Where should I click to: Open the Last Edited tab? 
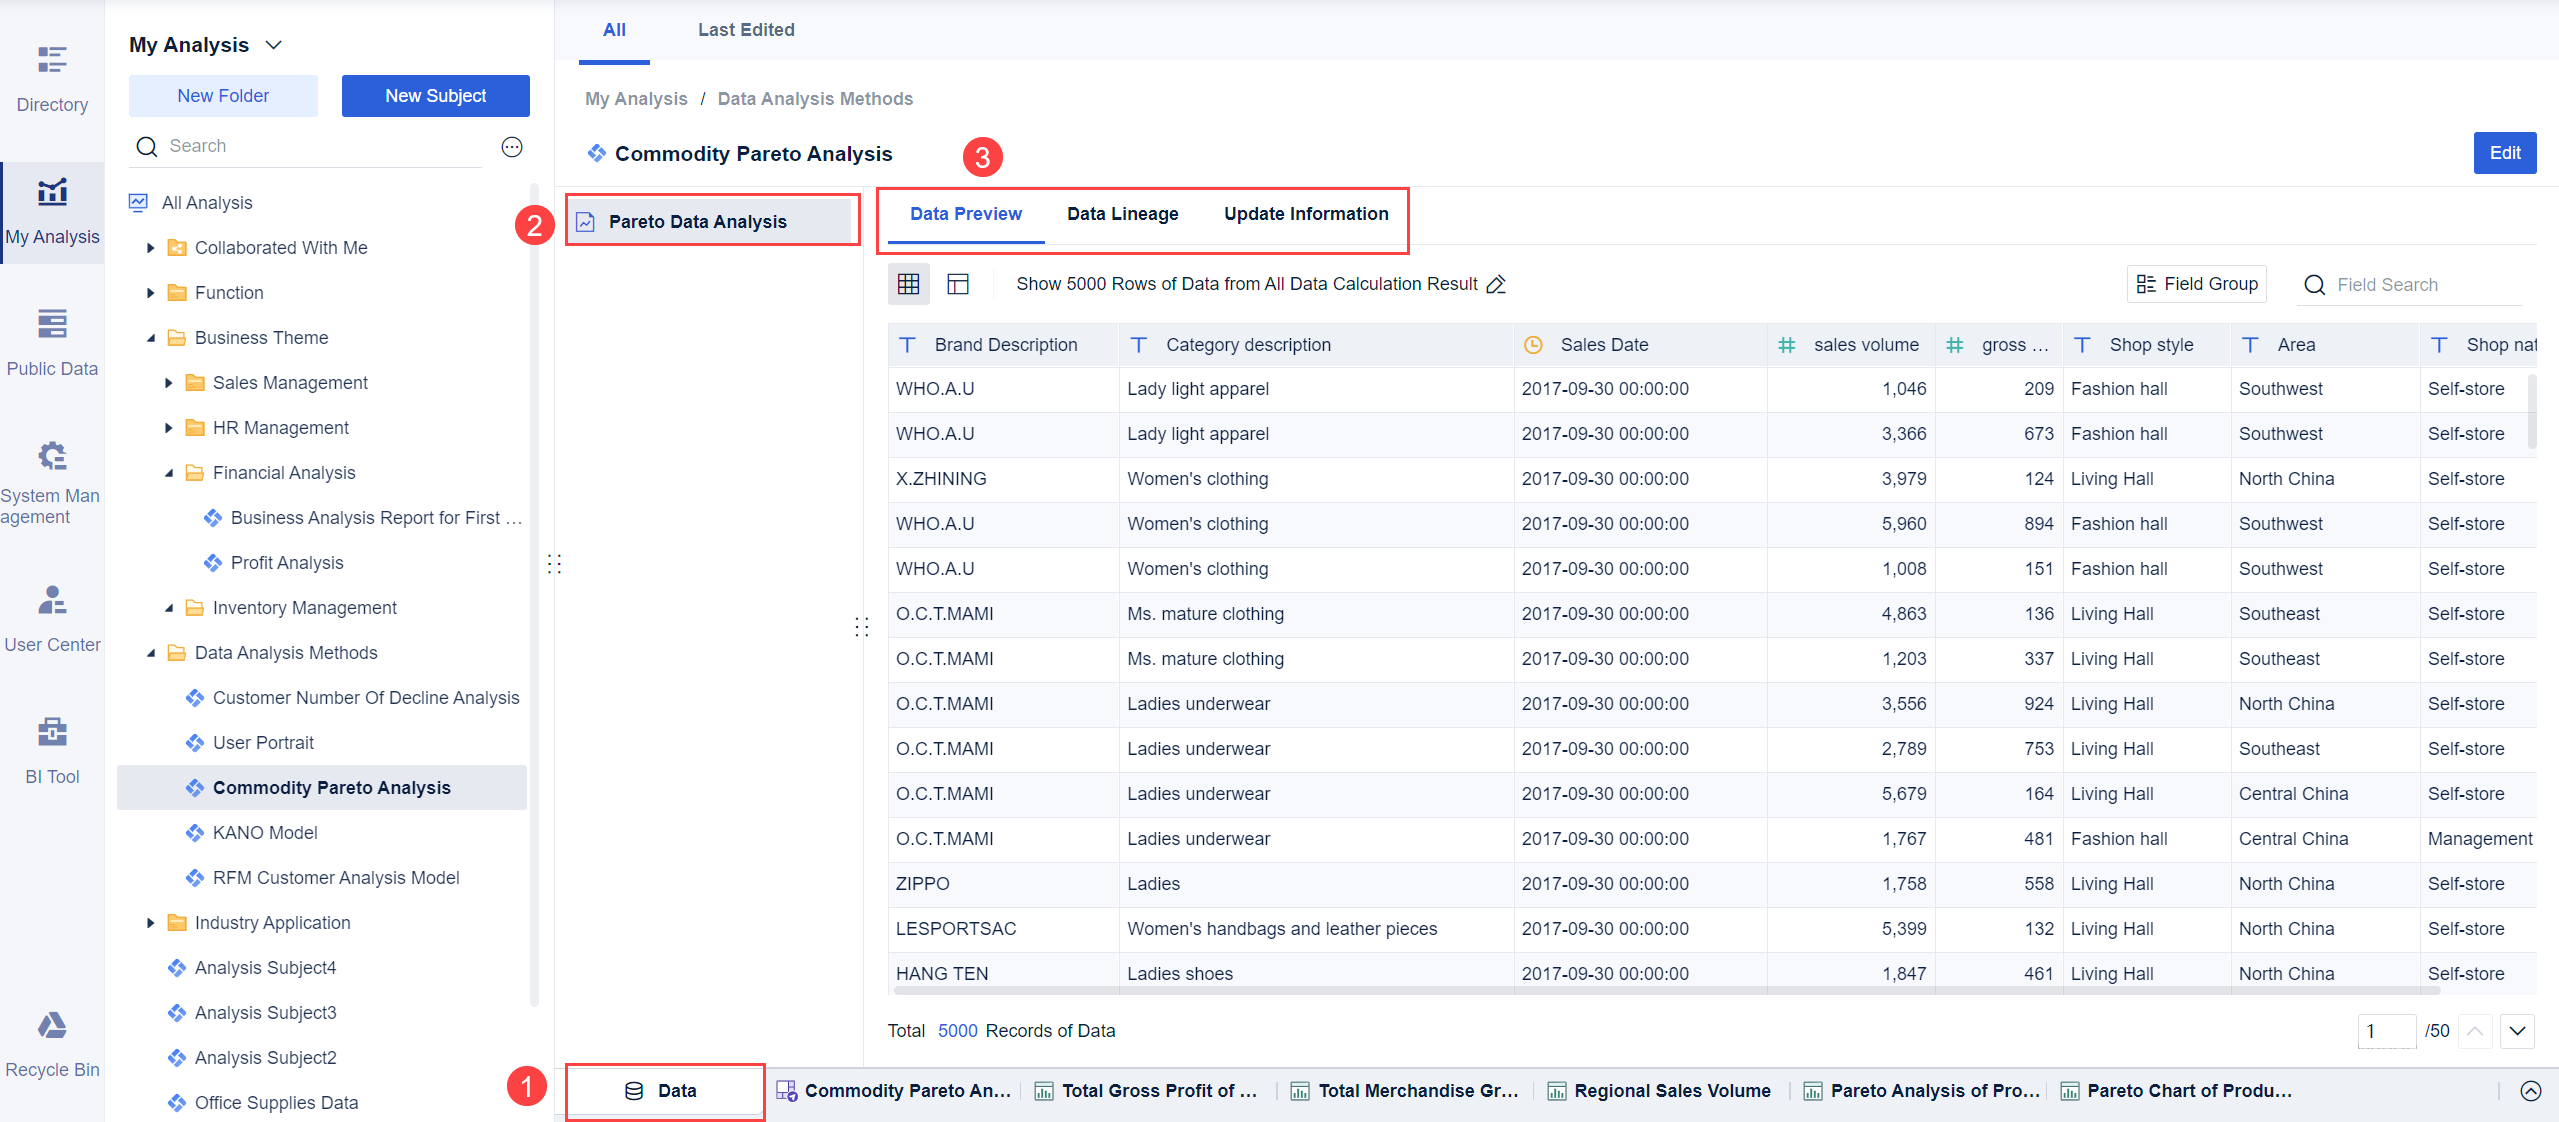pyautogui.click(x=746, y=30)
